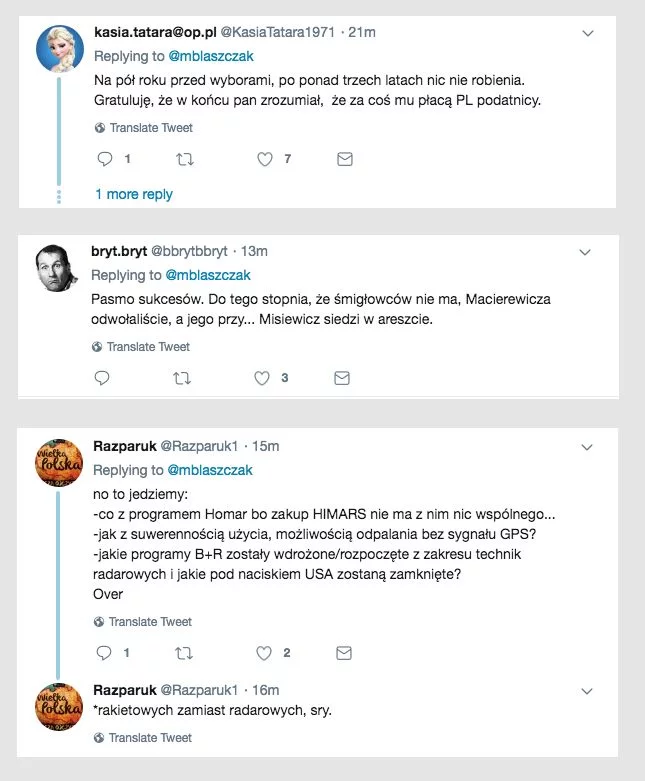Open the envelope icon on Razparuk's tweet
Screen dimensions: 645x781
pos(344,653)
